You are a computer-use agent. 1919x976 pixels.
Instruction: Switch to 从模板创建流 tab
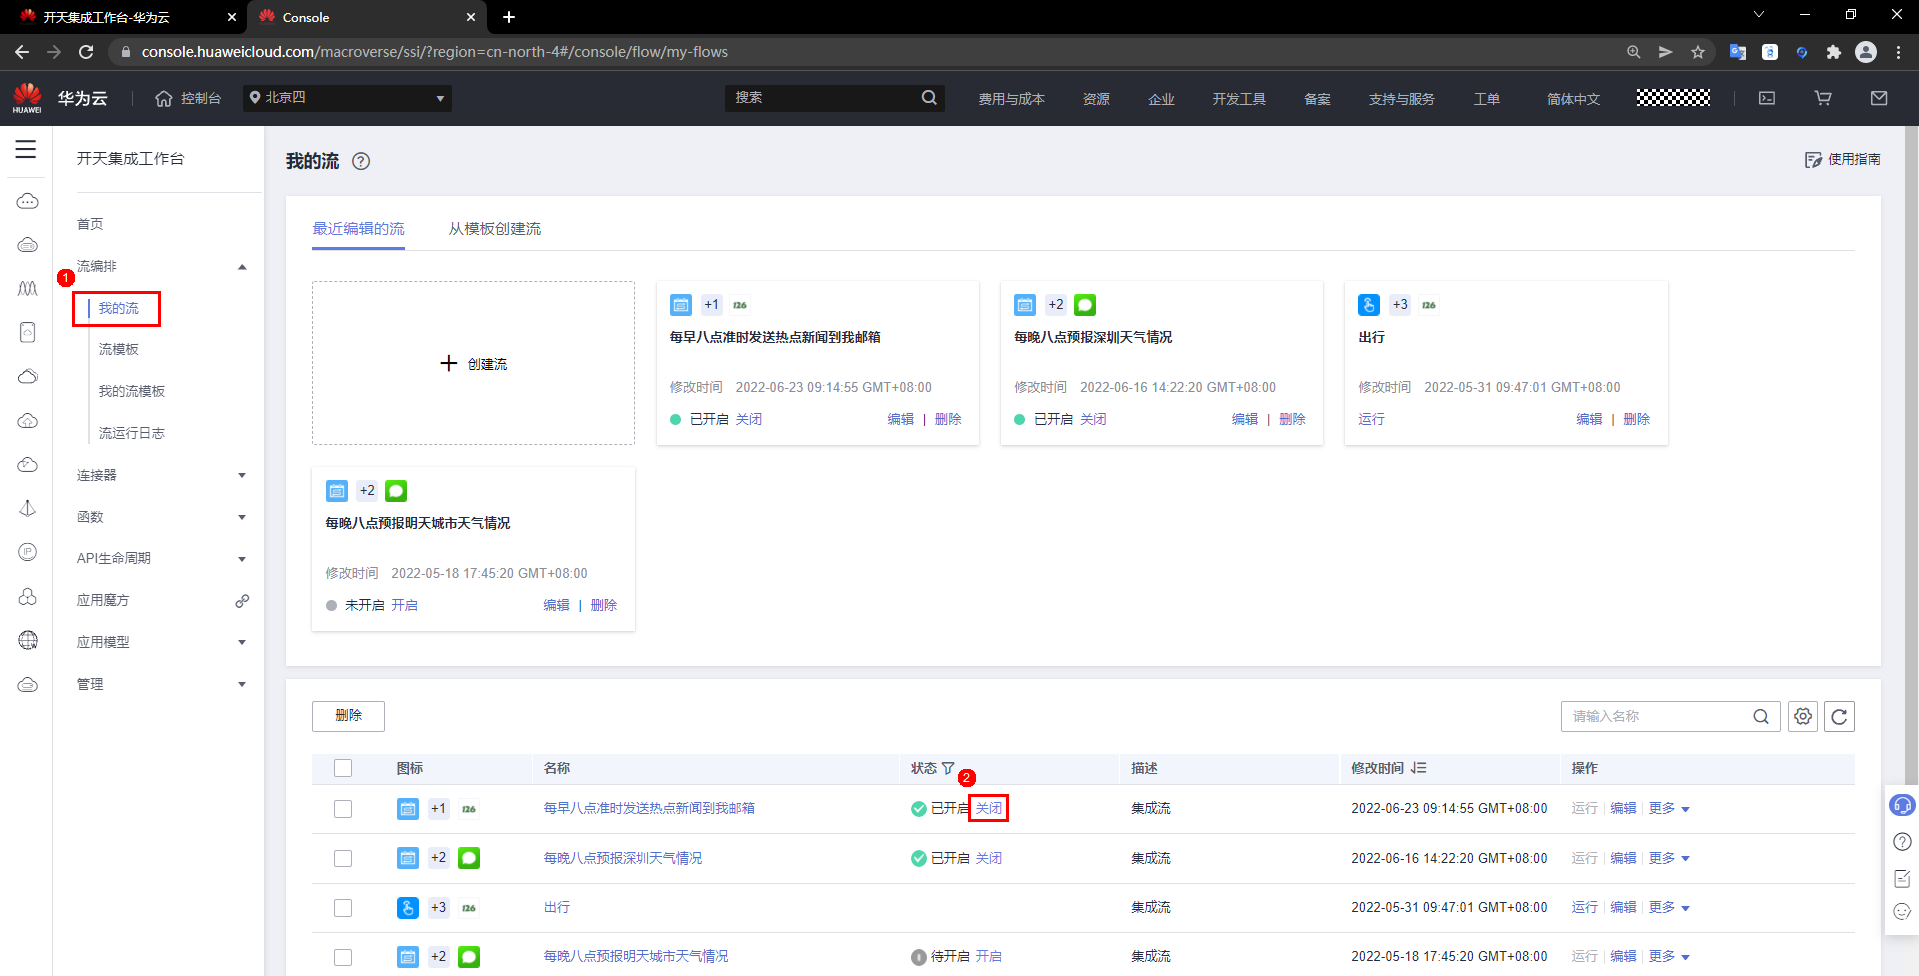click(x=494, y=229)
